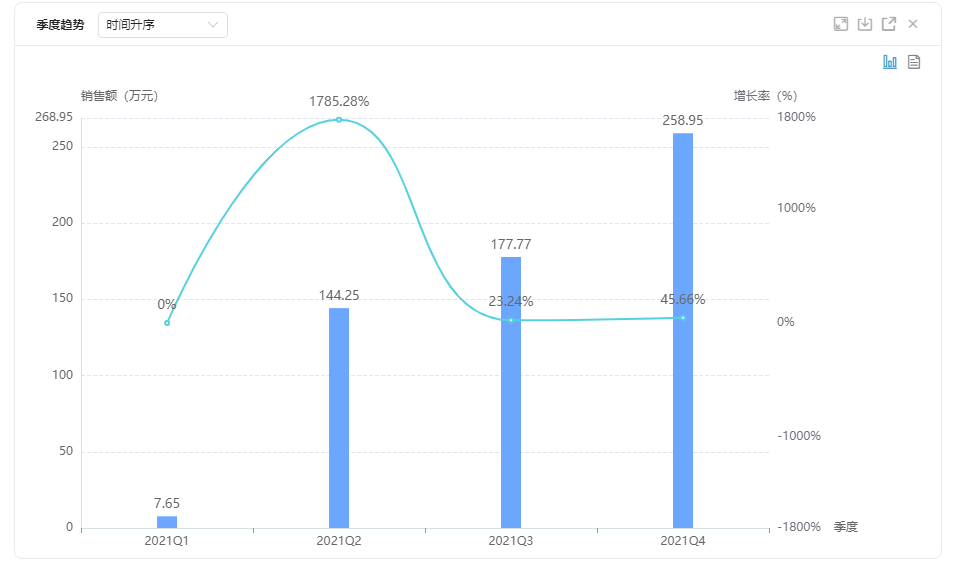Click the 23.24% growth rate point

(x=511, y=320)
